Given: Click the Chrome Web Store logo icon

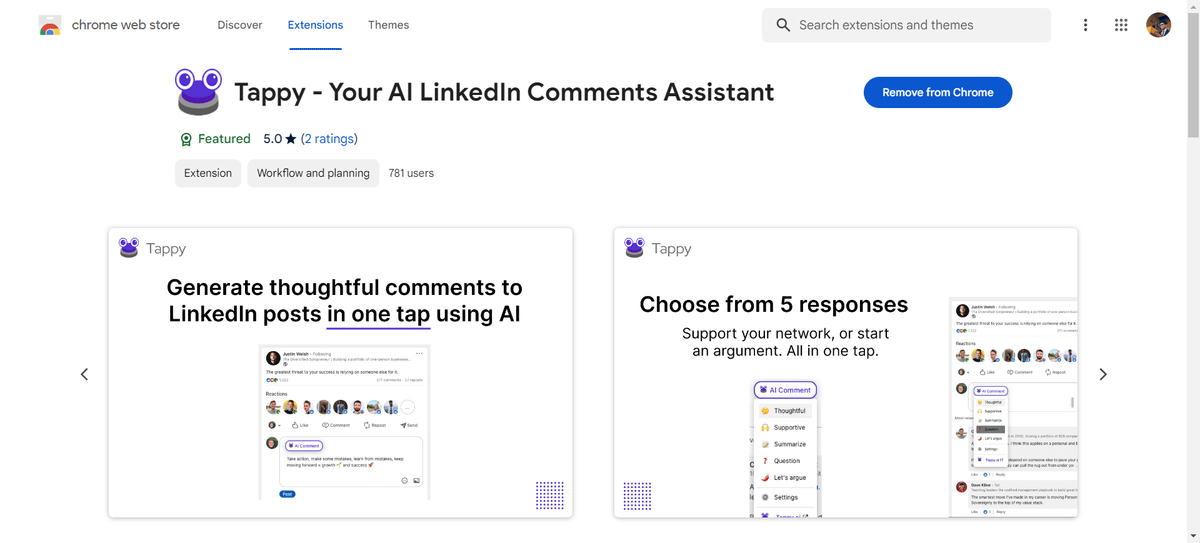Looking at the screenshot, I should click(x=50, y=25).
